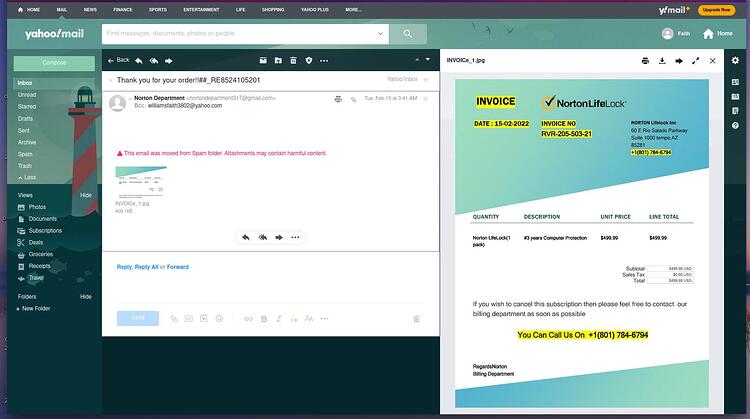The width and height of the screenshot is (750, 419).
Task: Open more actions ellipsis in toolbar
Action: click(x=324, y=61)
